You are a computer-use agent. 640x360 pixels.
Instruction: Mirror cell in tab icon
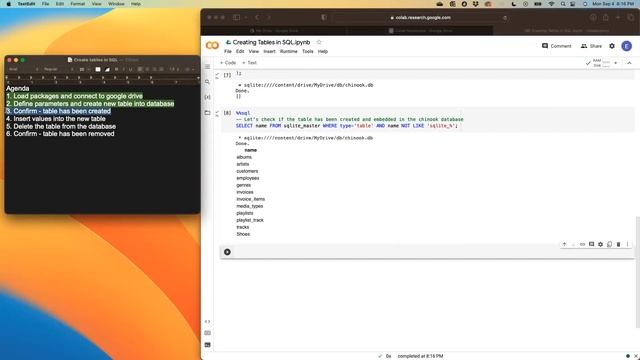[609, 244]
